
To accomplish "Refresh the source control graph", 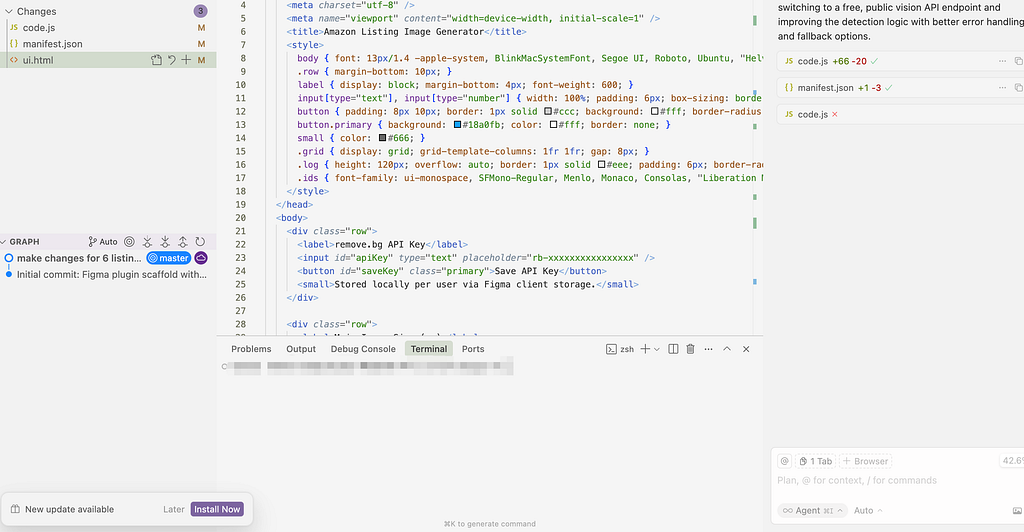I will (200, 242).
